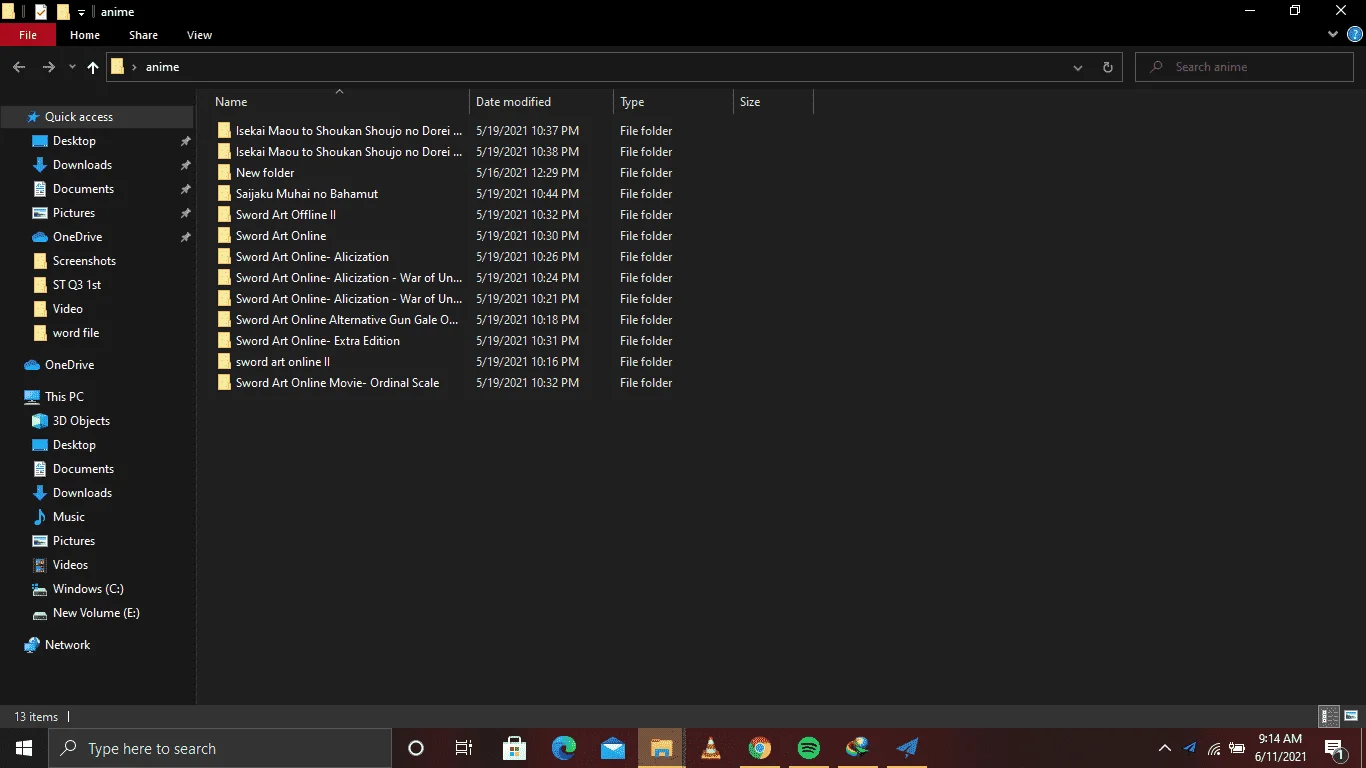Open pinned Desktop under Quick access
The width and height of the screenshot is (1366, 768).
[74, 141]
